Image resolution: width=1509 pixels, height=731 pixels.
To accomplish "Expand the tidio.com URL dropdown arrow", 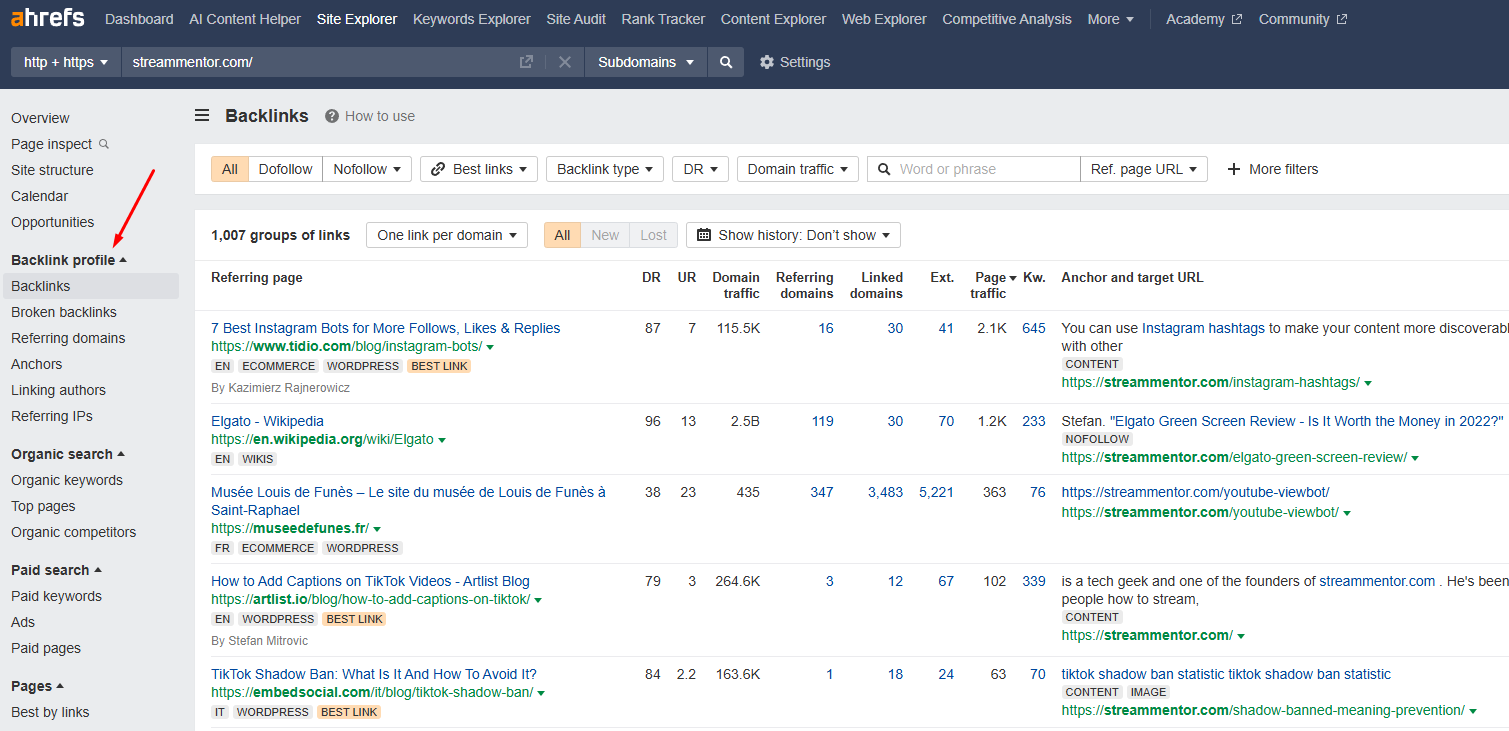I will [490, 347].
